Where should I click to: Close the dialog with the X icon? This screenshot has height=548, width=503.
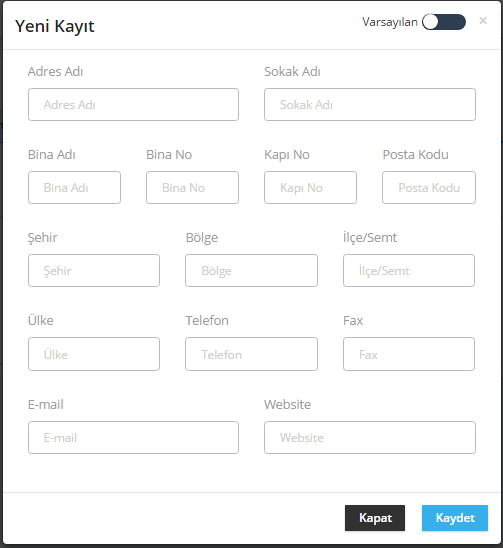coord(483,21)
